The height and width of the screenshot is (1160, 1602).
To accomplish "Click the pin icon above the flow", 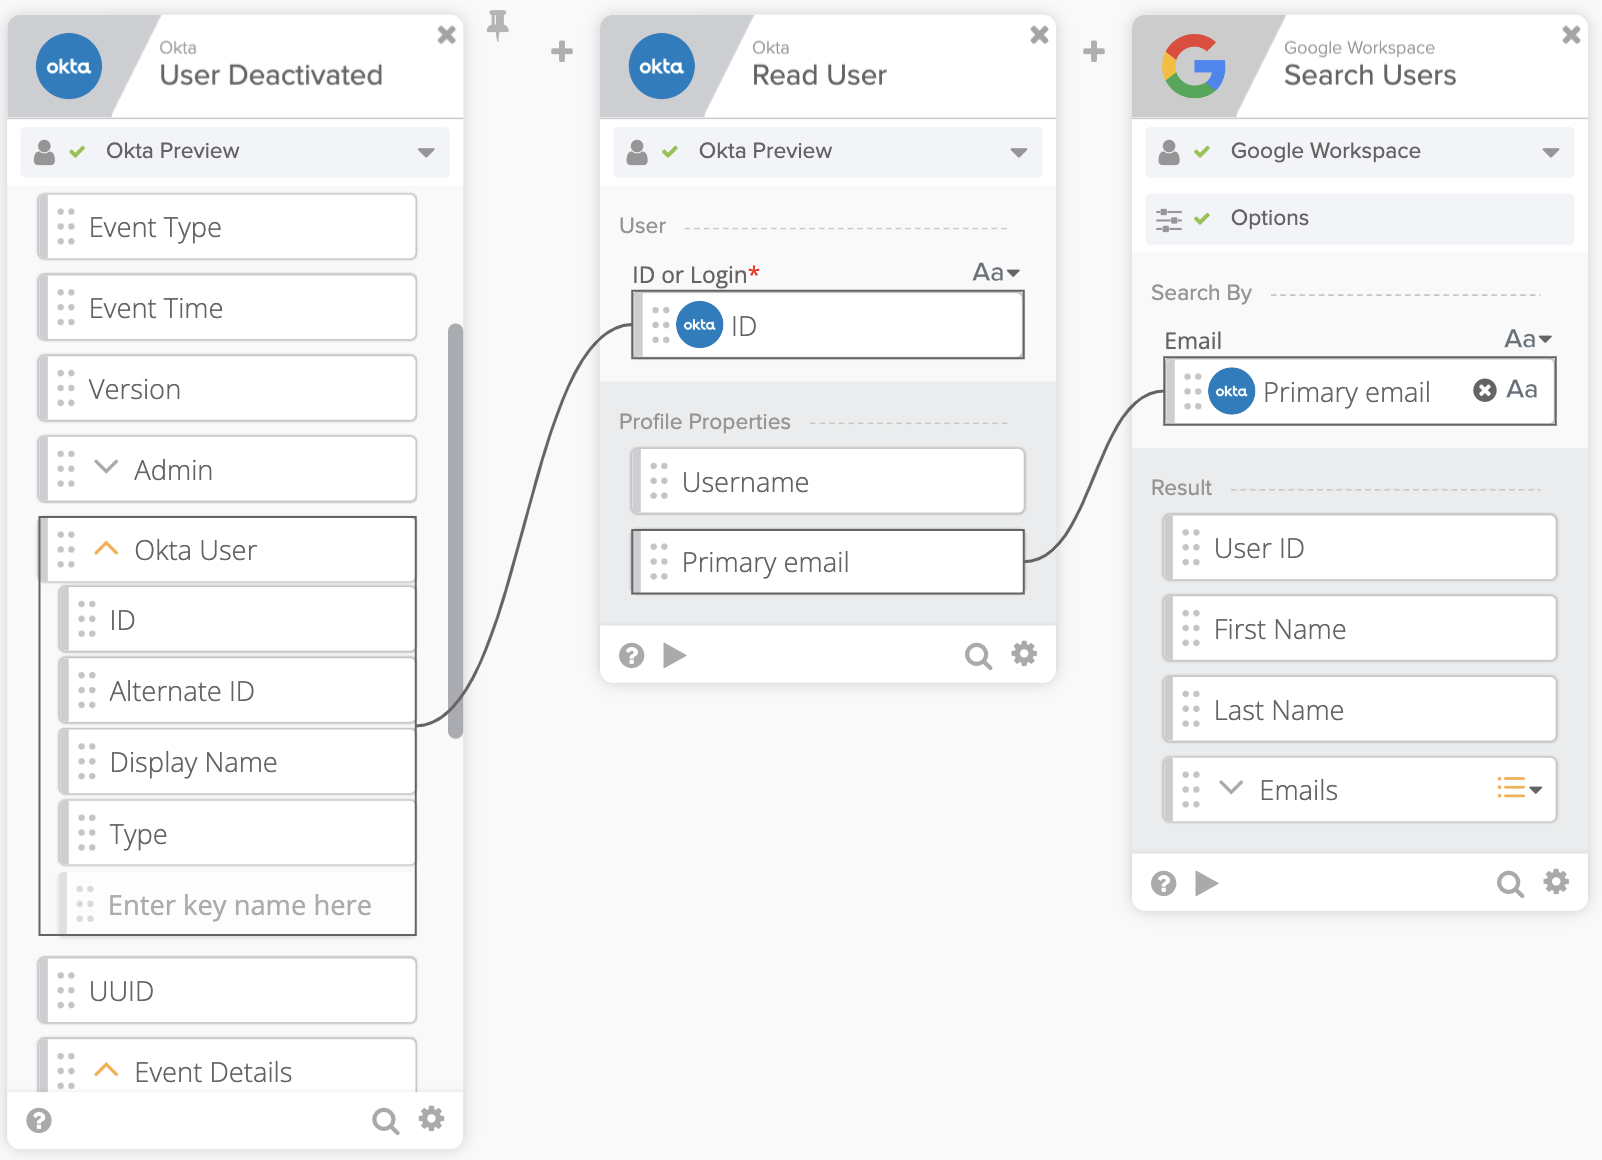I will [497, 25].
